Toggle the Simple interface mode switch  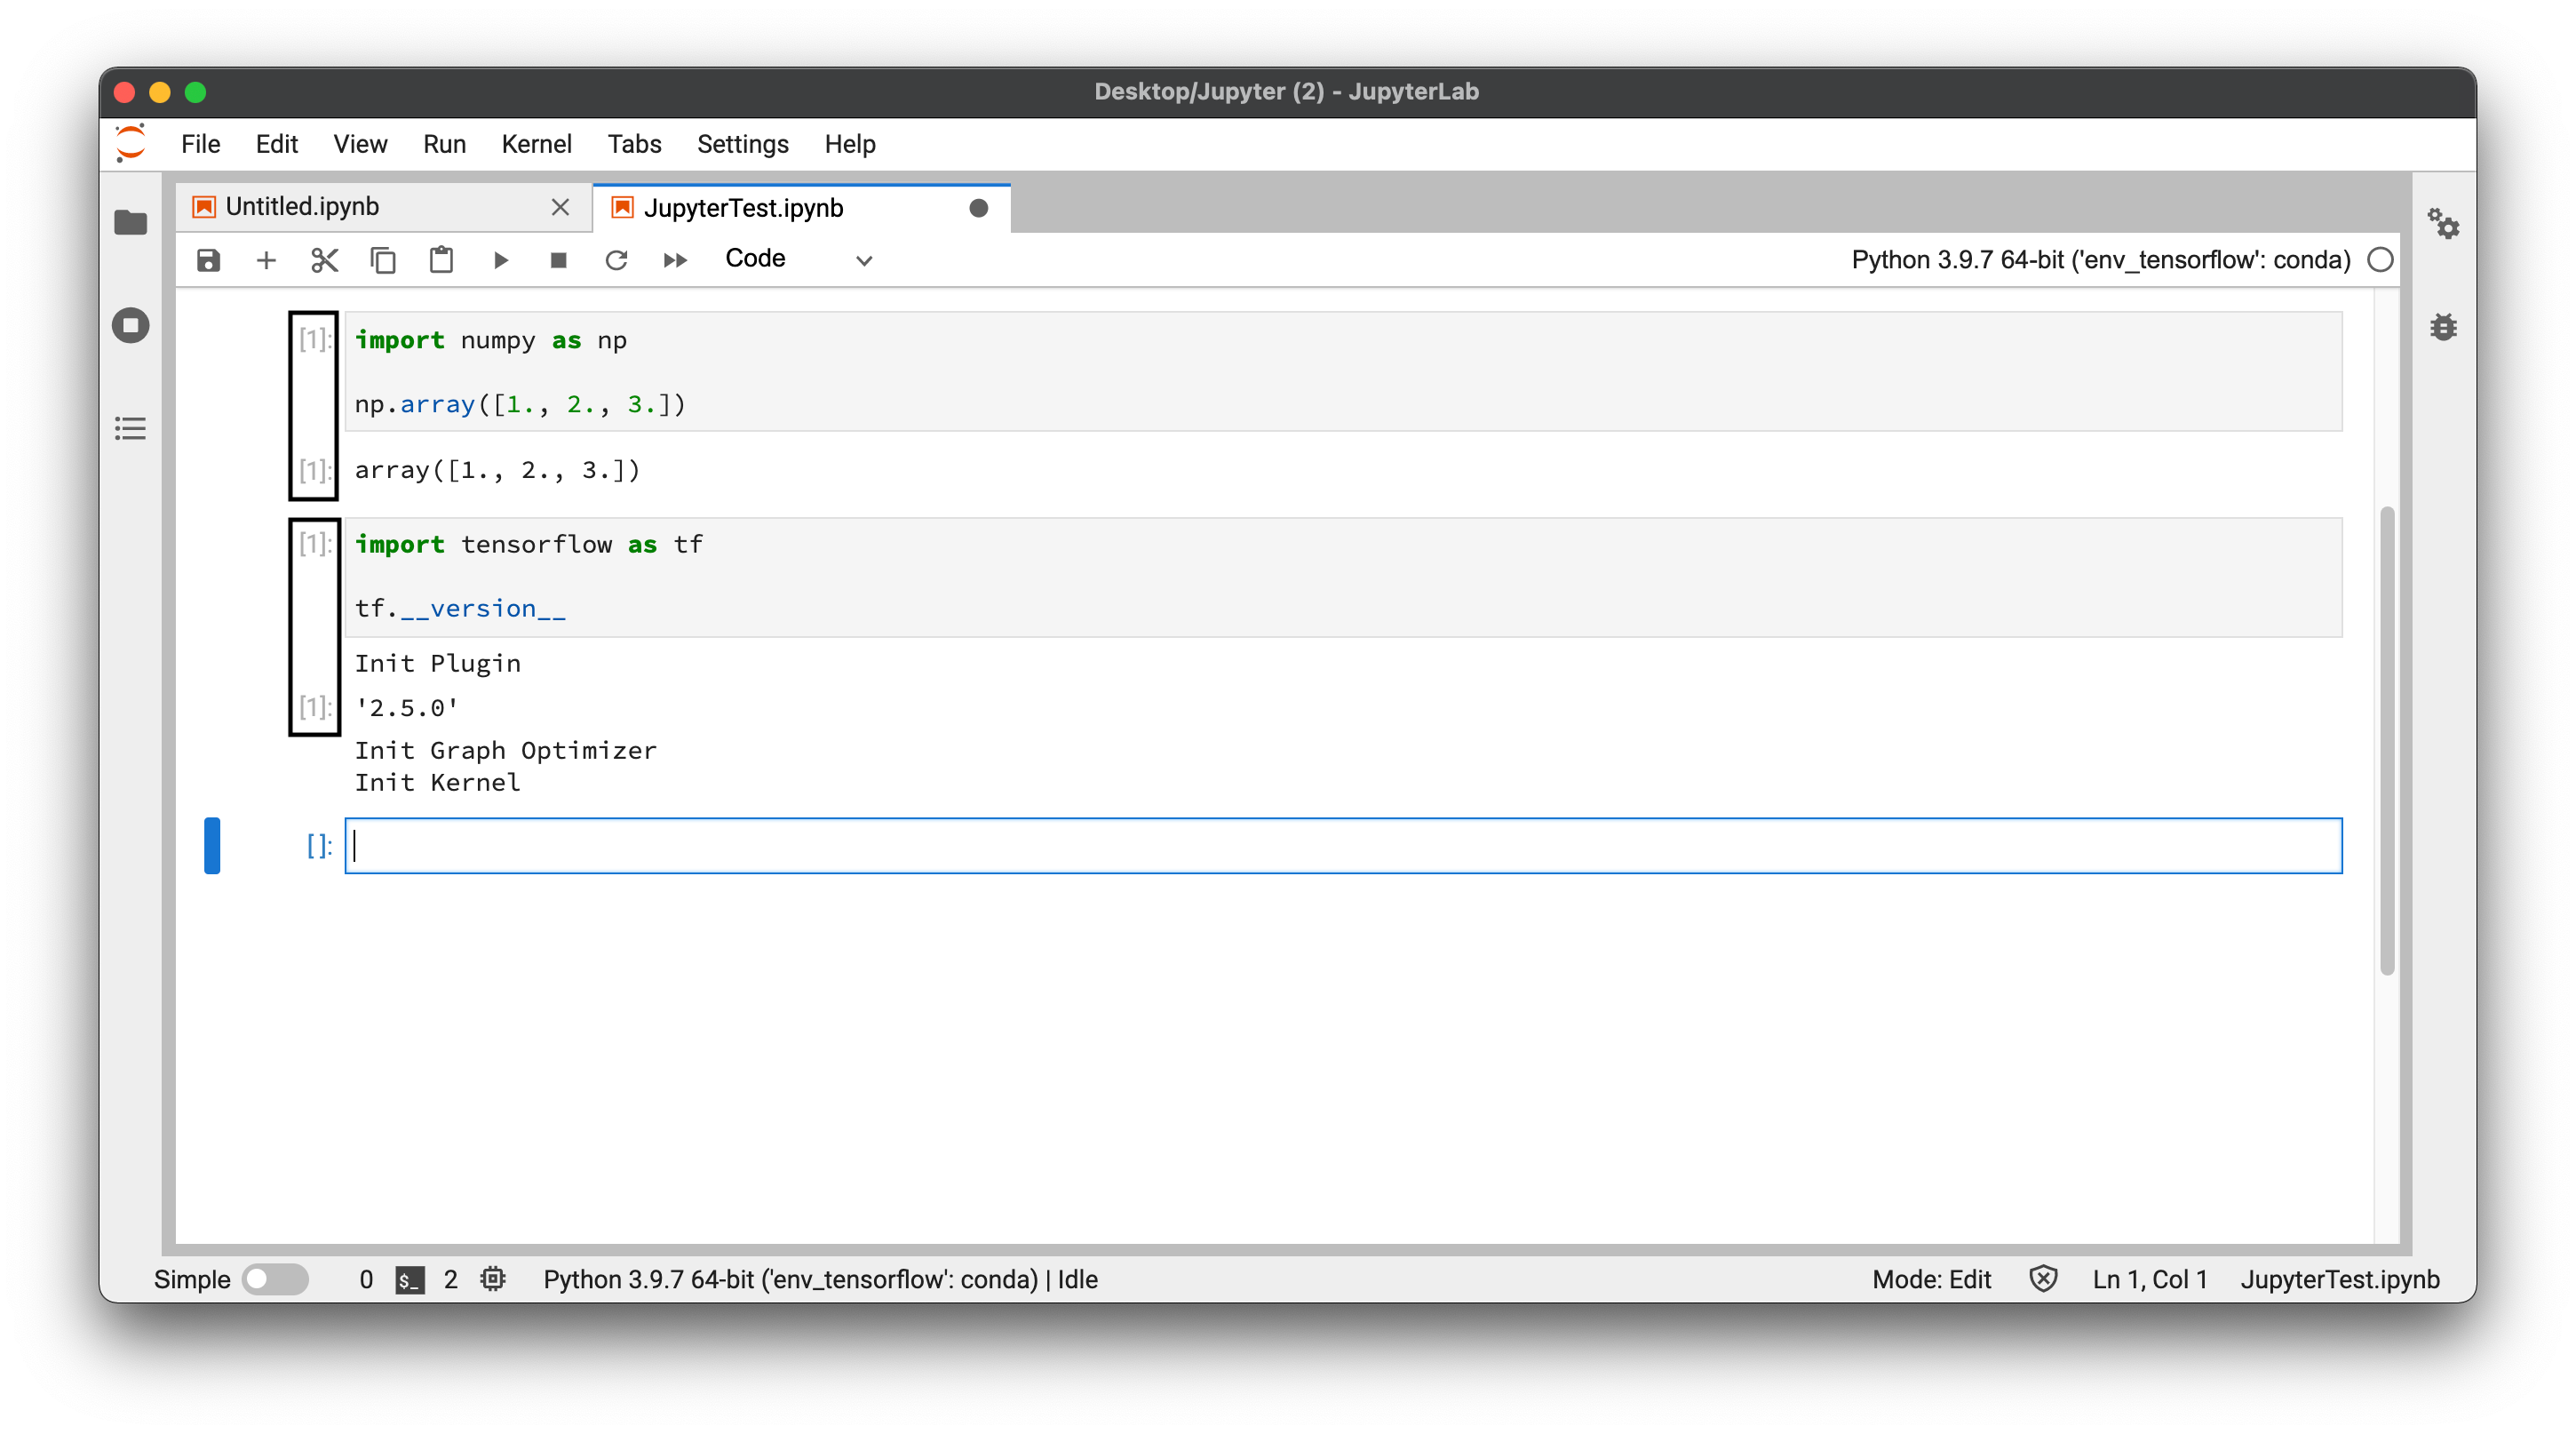pyautogui.click(x=276, y=1279)
